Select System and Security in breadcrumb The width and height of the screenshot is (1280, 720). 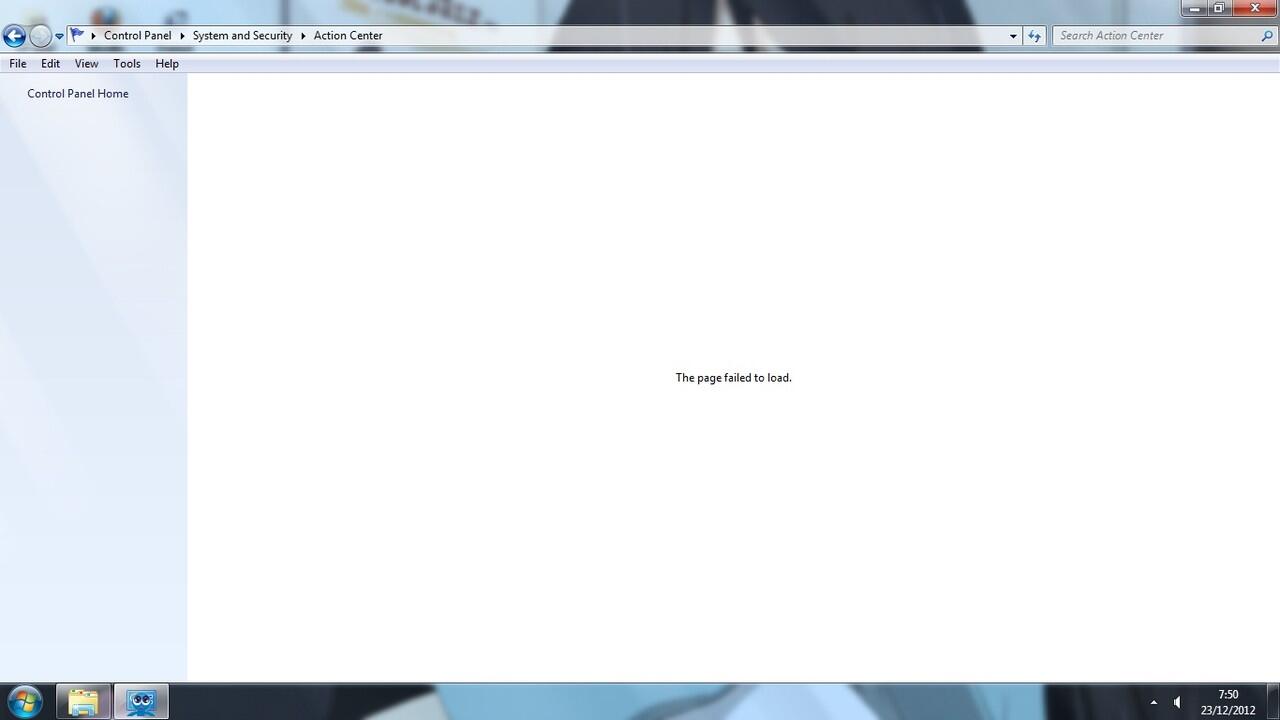242,36
